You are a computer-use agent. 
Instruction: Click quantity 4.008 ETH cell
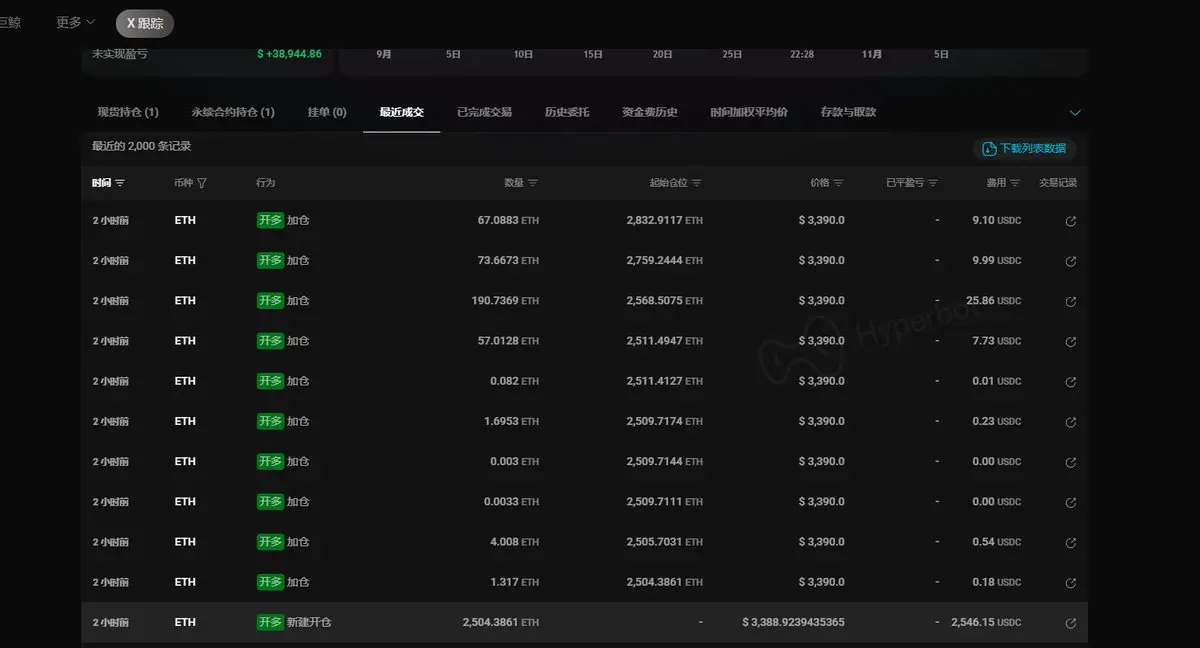click(515, 542)
